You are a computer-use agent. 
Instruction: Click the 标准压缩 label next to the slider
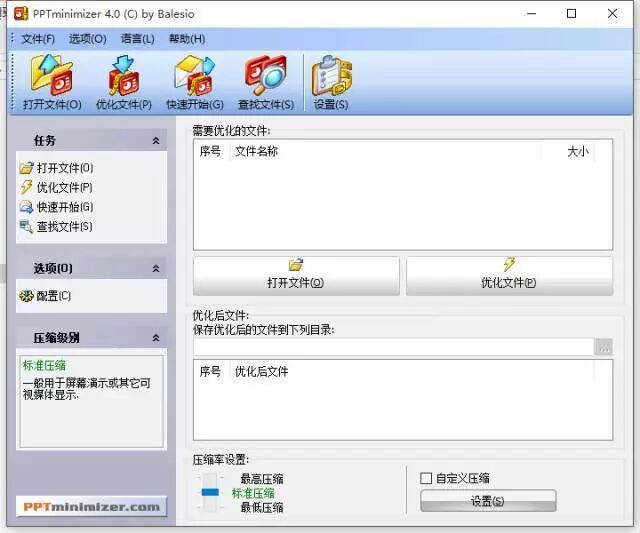pos(253,493)
